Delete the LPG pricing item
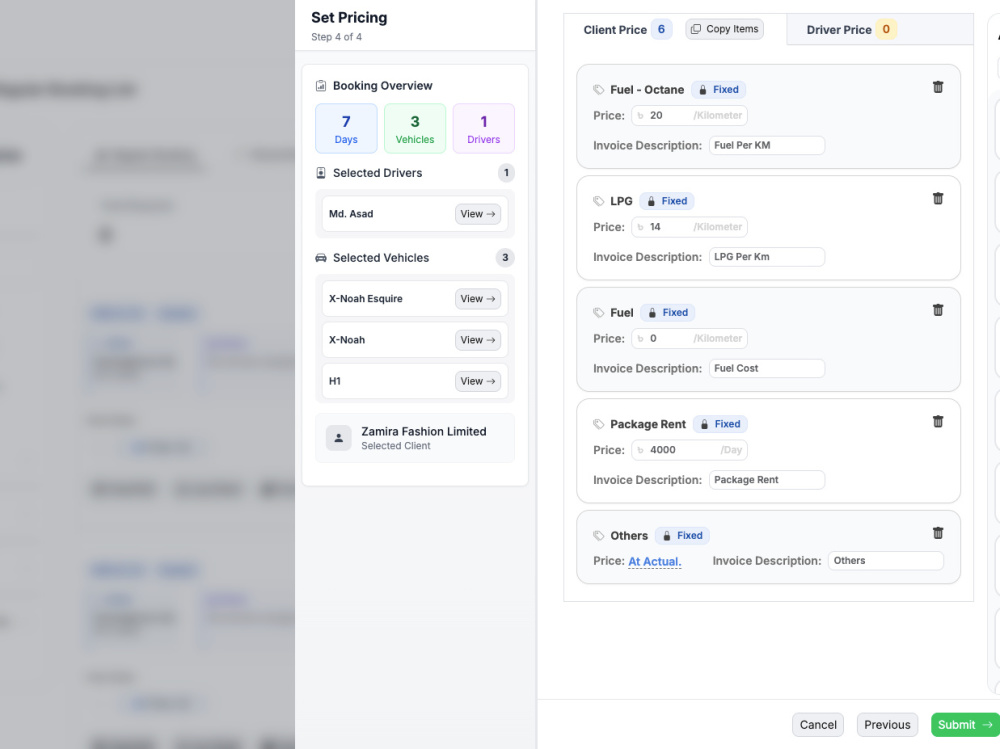1000x749 pixels. 938,198
